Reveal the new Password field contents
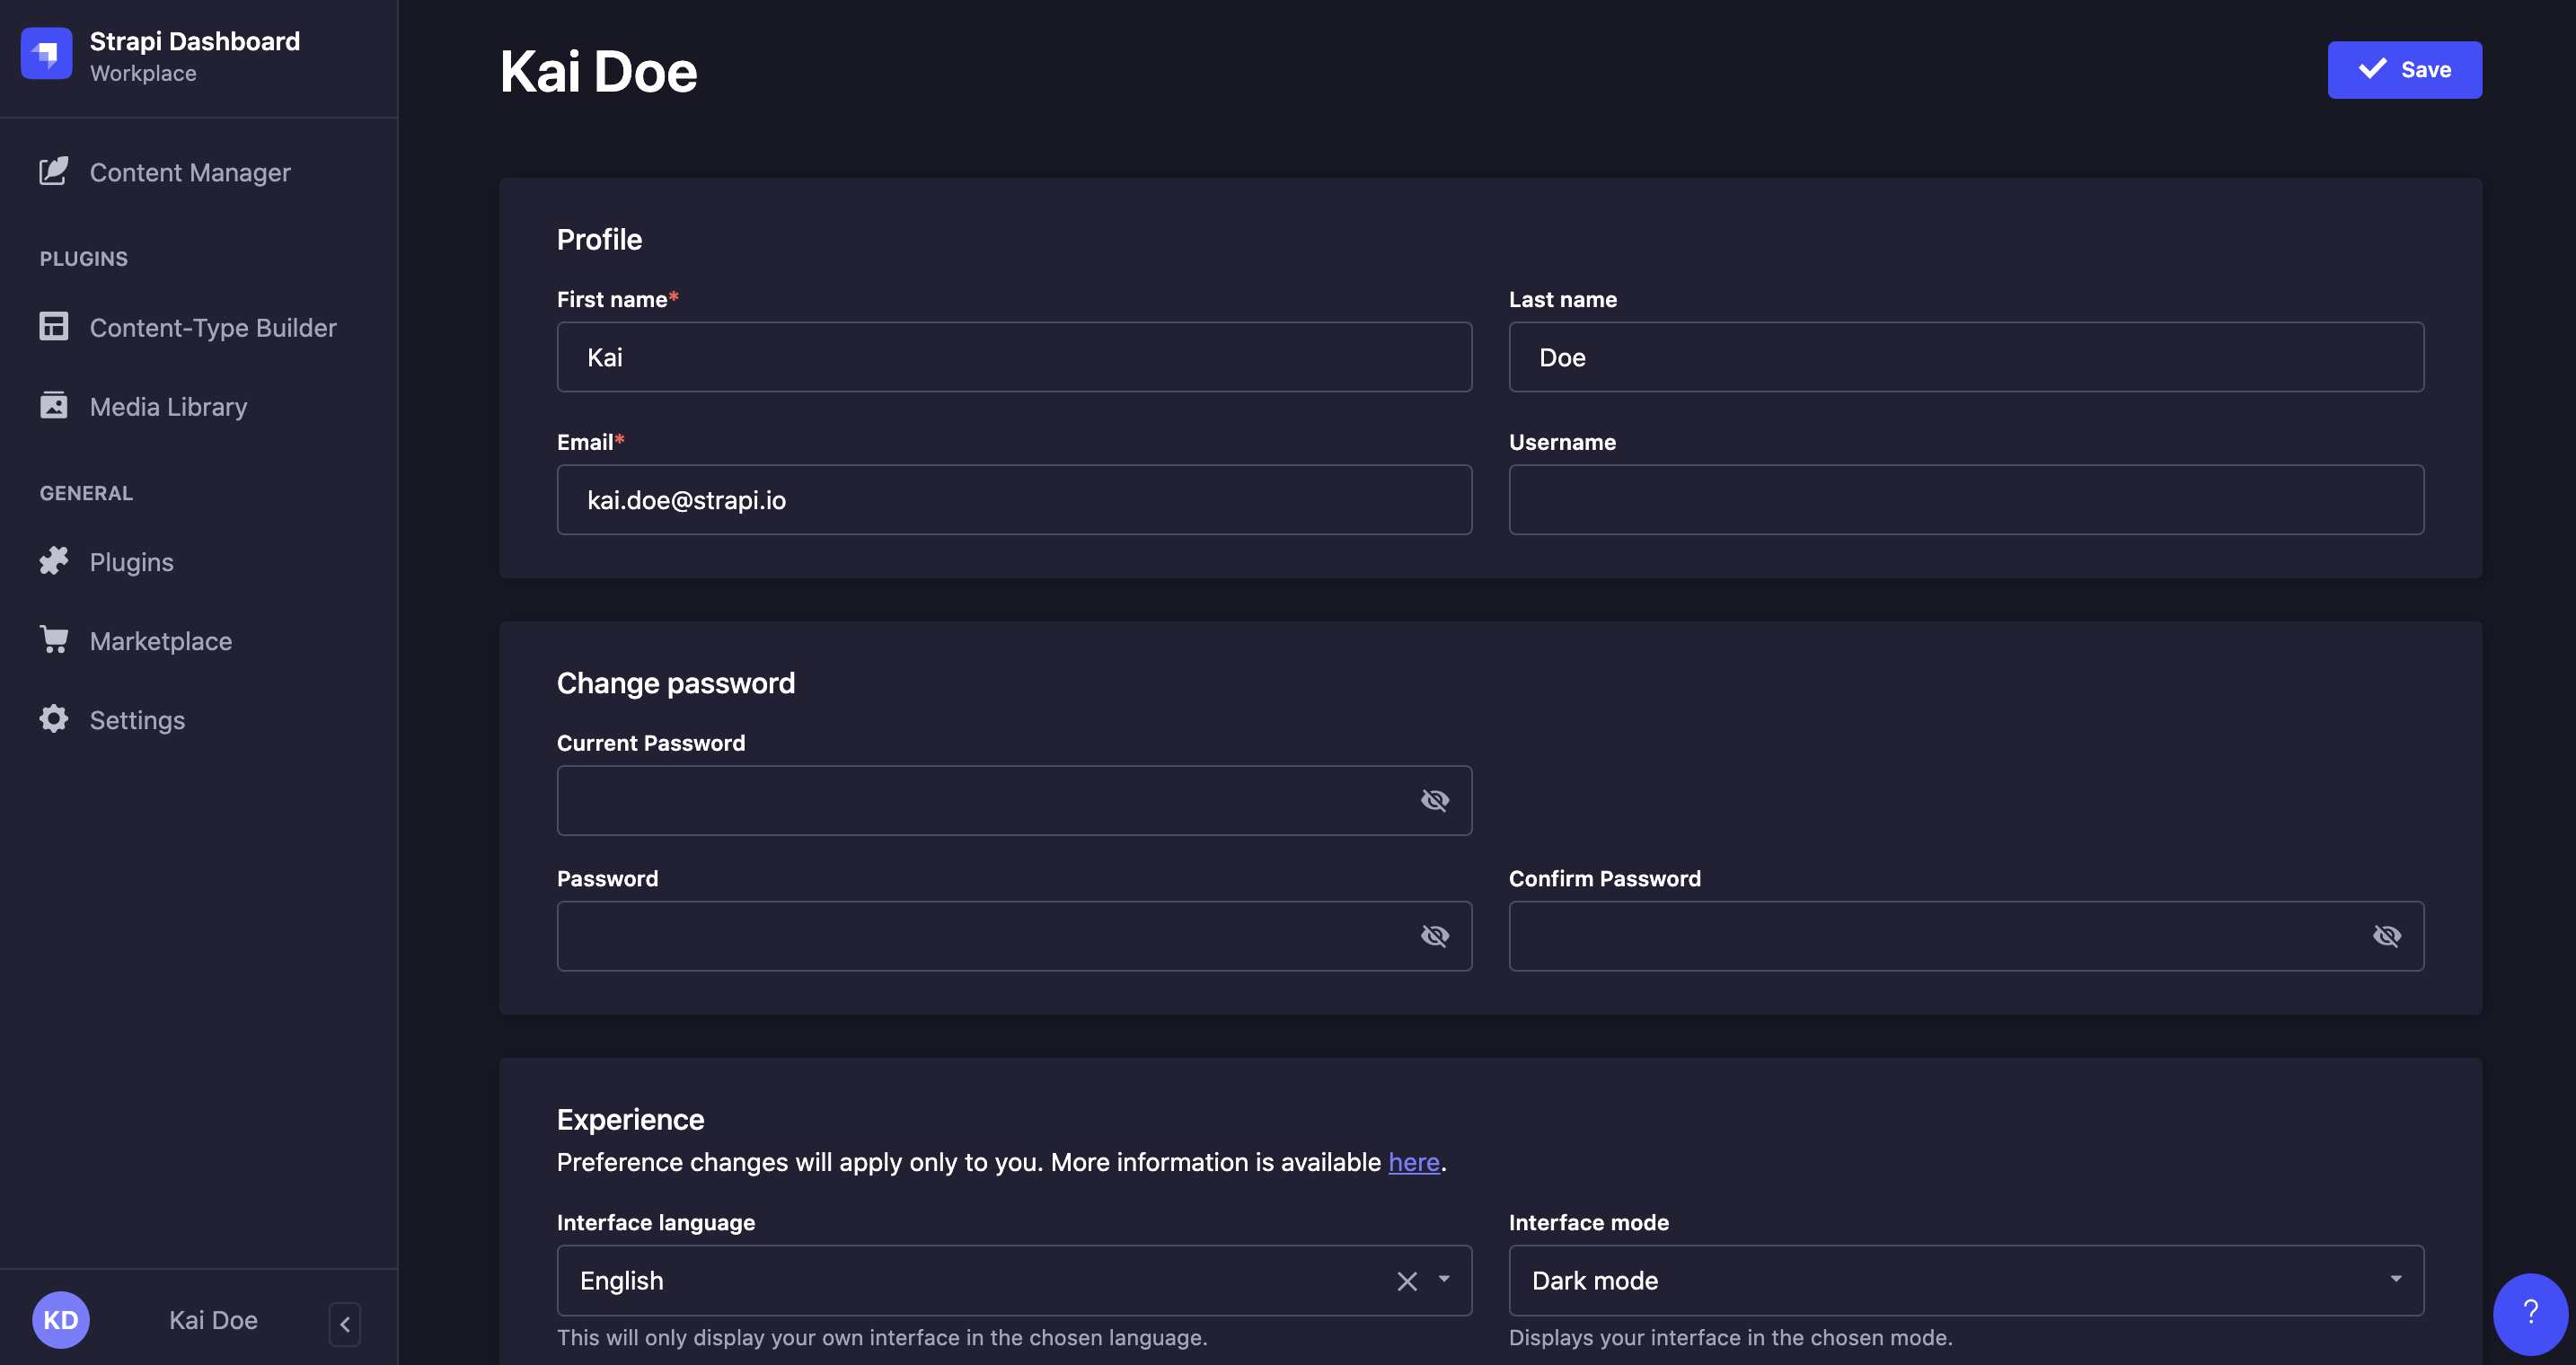The image size is (2576, 1365). click(x=1436, y=936)
